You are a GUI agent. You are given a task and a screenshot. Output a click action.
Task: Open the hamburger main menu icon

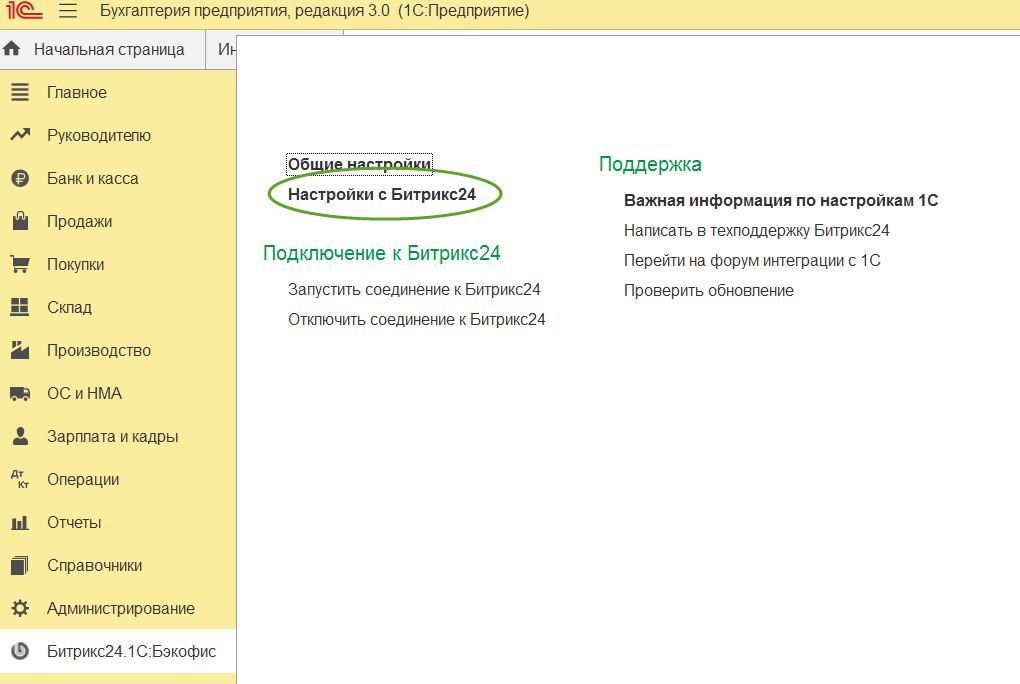(68, 10)
